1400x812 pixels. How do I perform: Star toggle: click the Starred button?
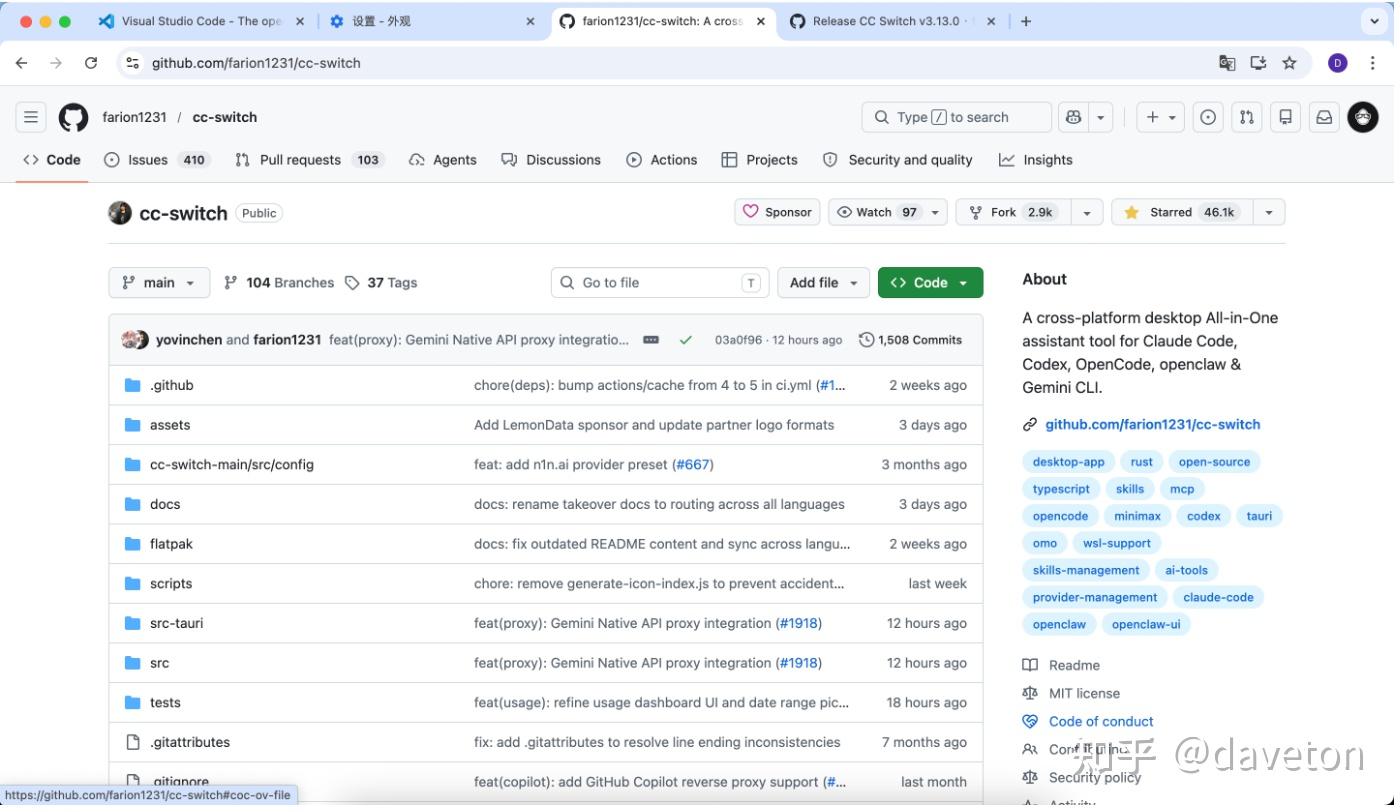pyautogui.click(x=1181, y=212)
